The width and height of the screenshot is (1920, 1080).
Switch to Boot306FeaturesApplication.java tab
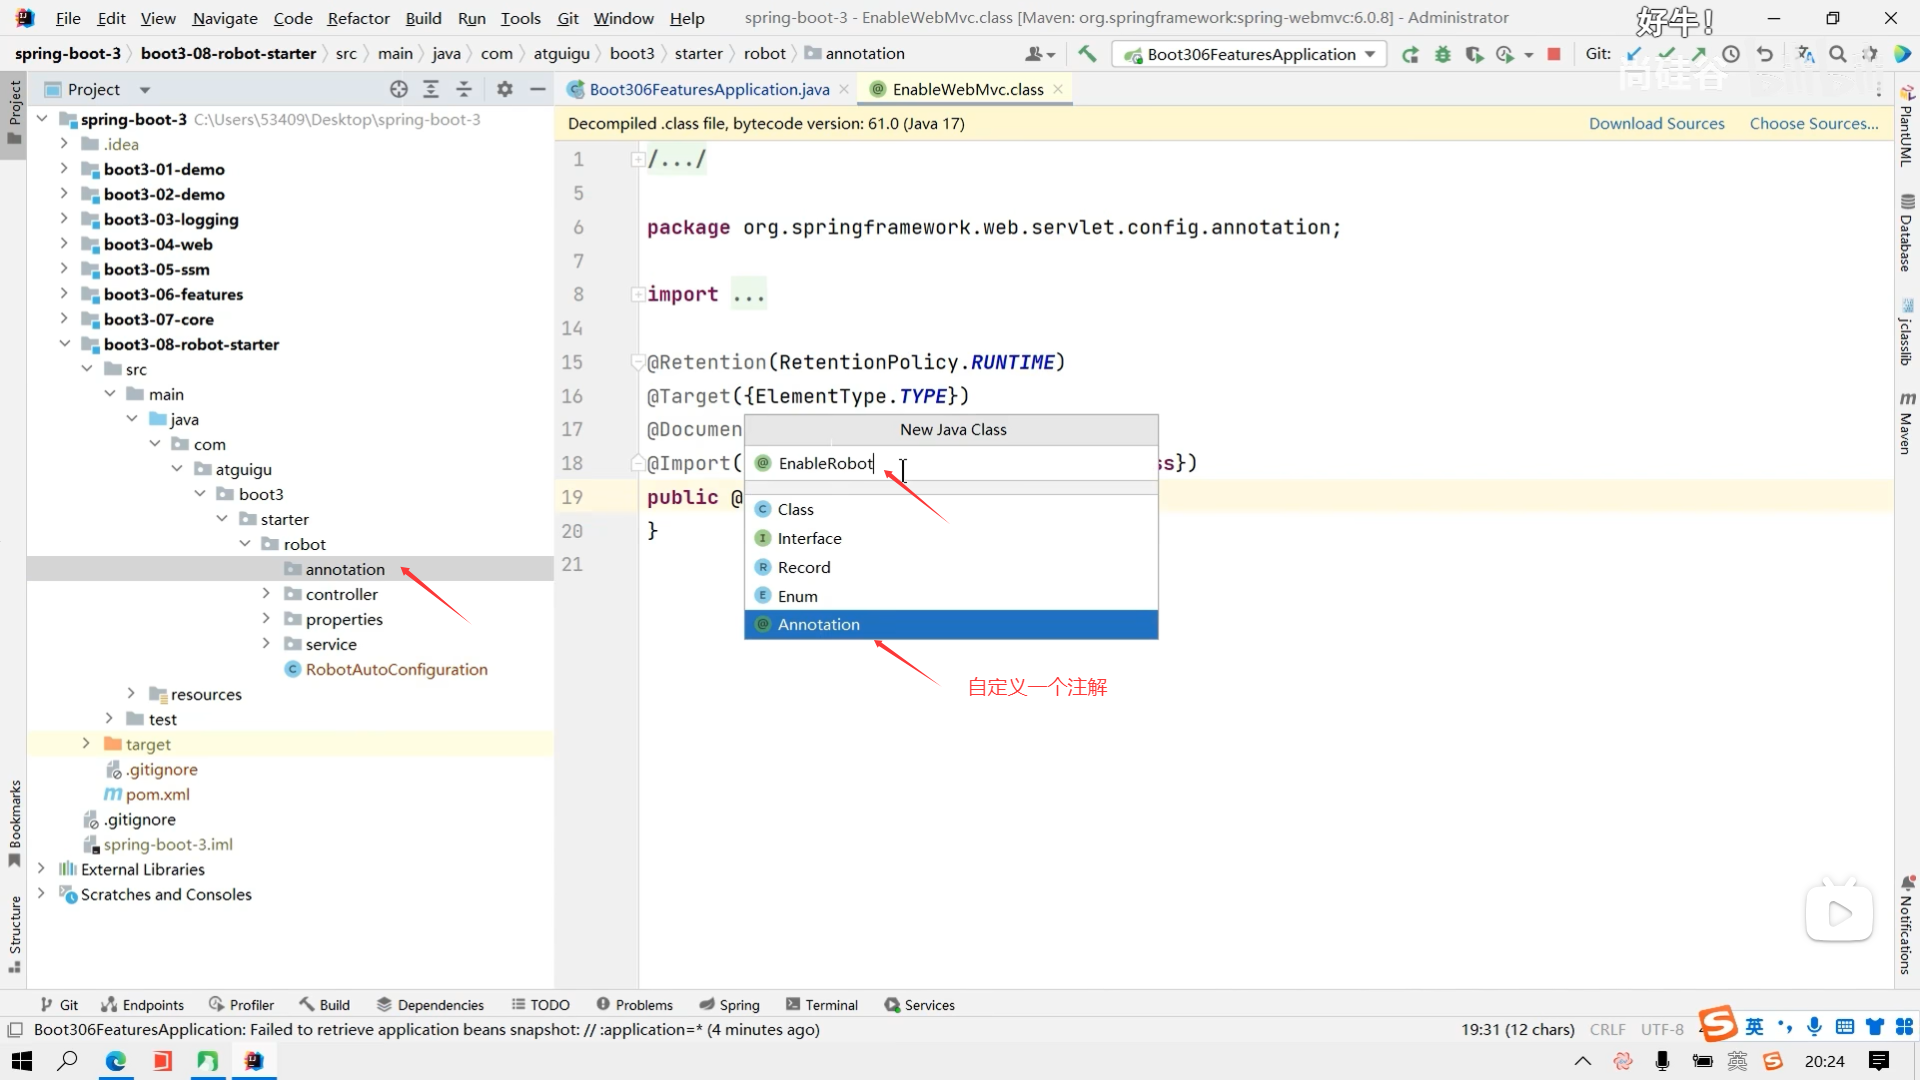(708, 89)
